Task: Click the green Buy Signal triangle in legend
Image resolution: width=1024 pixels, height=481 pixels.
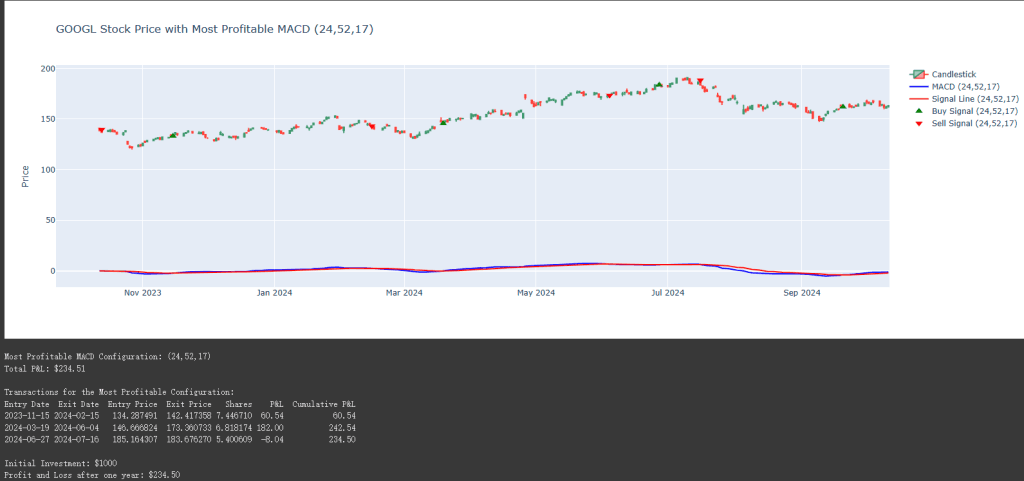Action: pos(920,111)
